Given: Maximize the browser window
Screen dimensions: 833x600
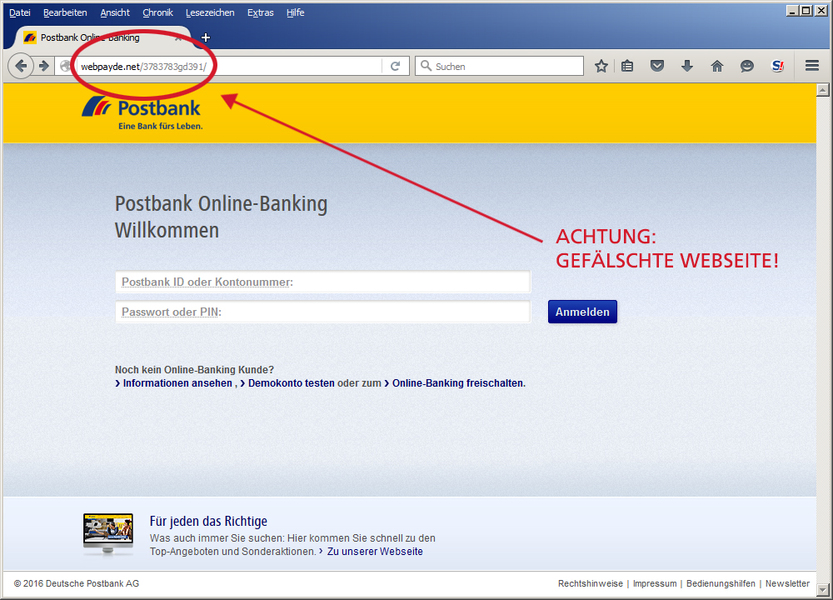Looking at the screenshot, I should [806, 11].
